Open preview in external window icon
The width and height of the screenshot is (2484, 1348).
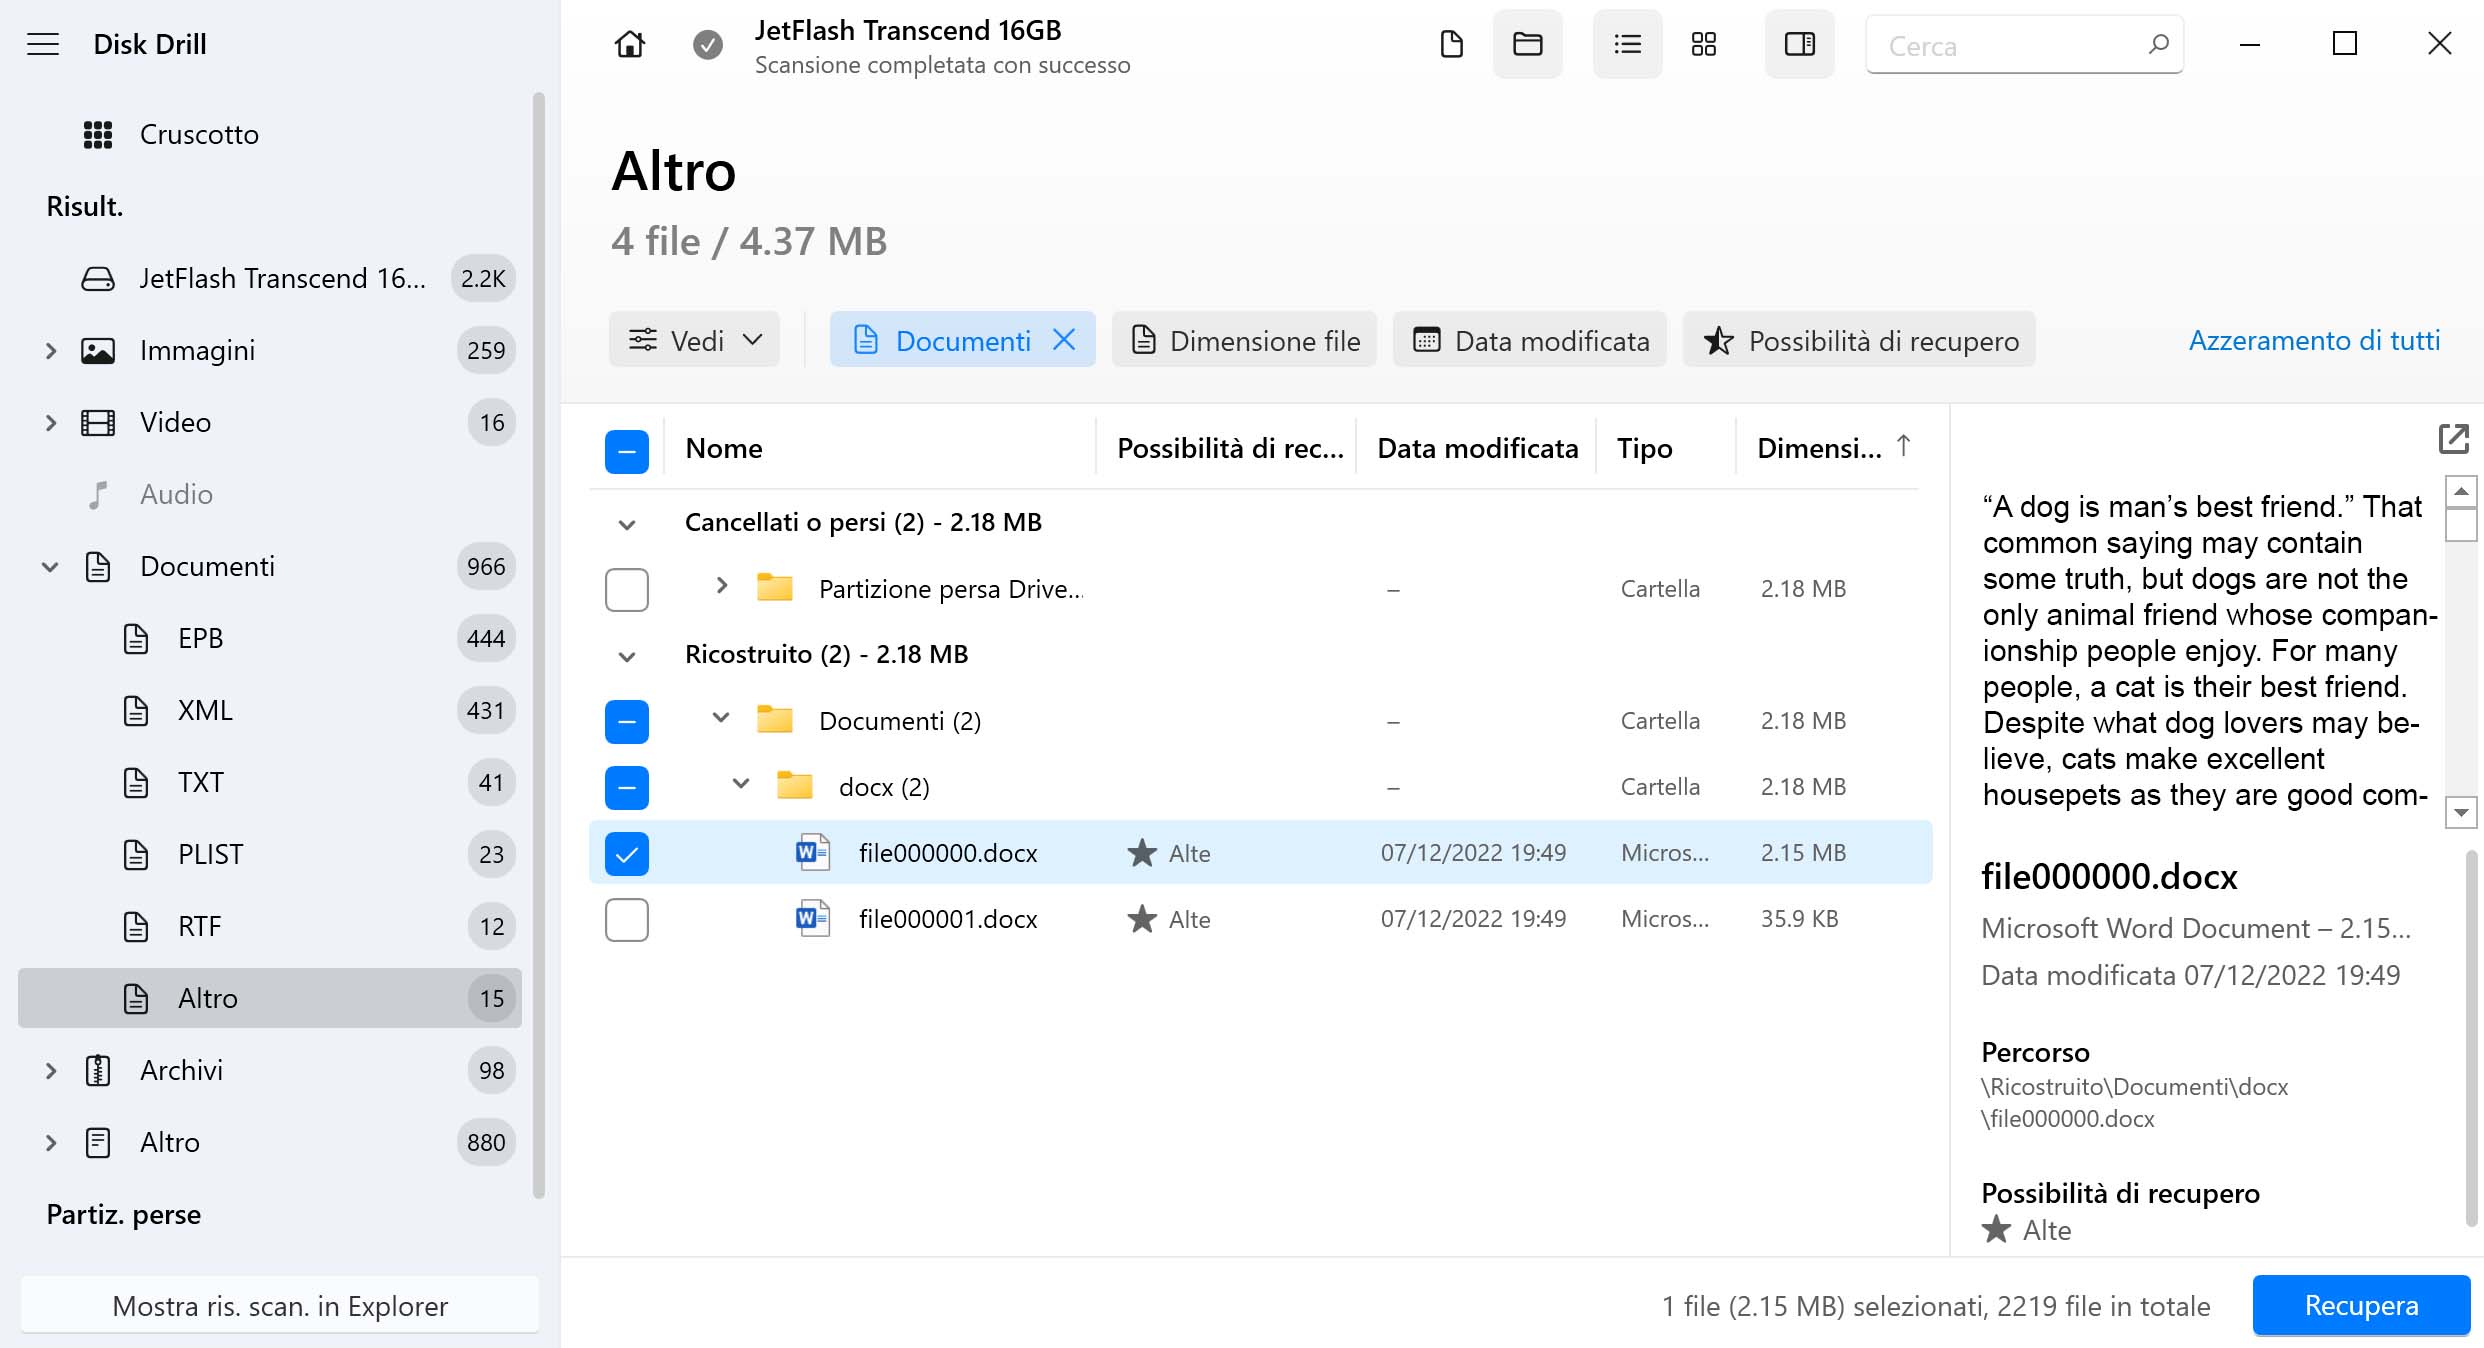click(x=2453, y=439)
